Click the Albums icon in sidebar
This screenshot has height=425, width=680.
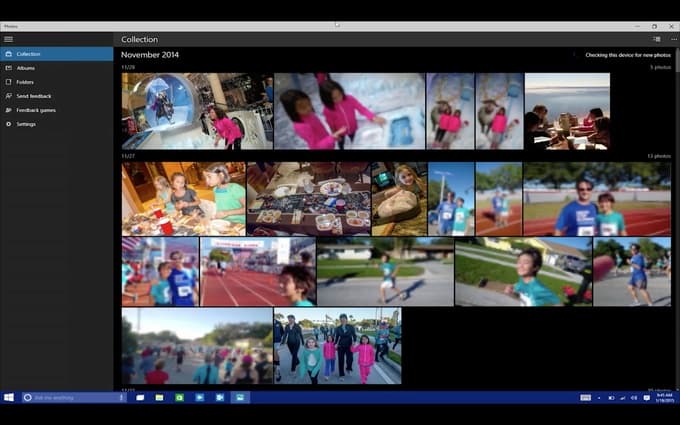8,68
